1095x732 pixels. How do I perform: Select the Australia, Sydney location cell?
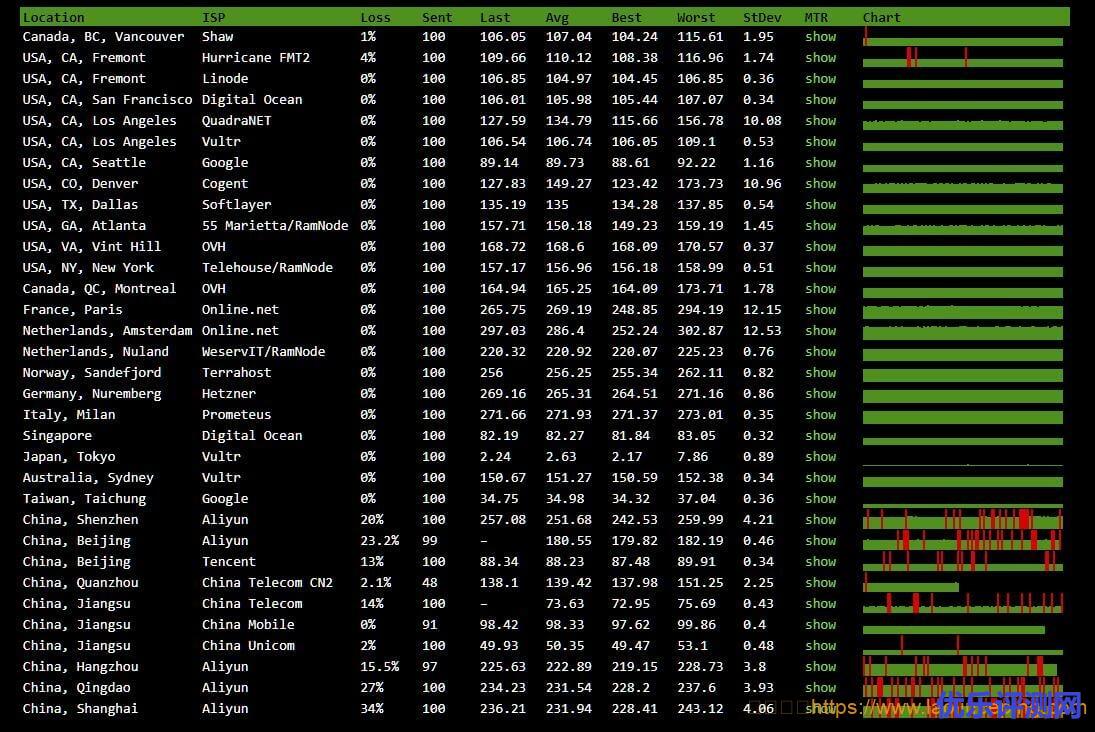(x=88, y=477)
